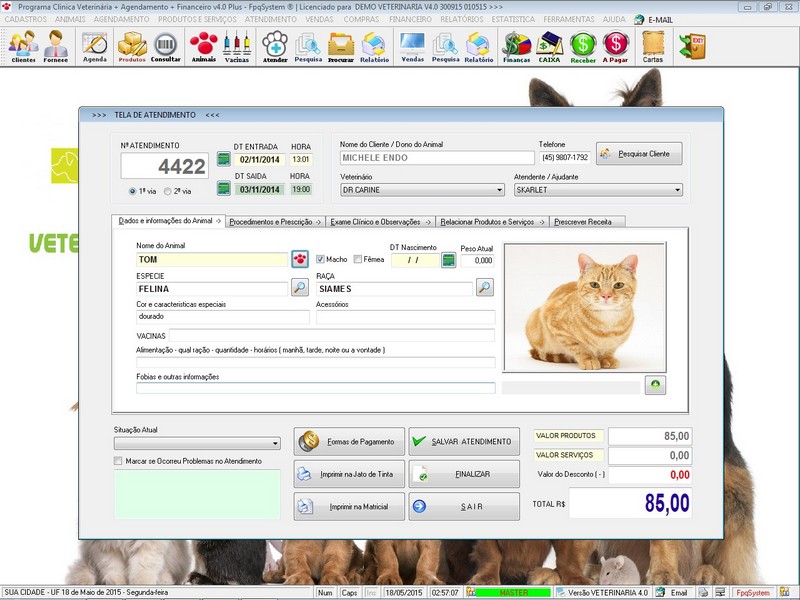Open the Clientes toolbar icon
Screen dimensions: 800x600
point(23,46)
